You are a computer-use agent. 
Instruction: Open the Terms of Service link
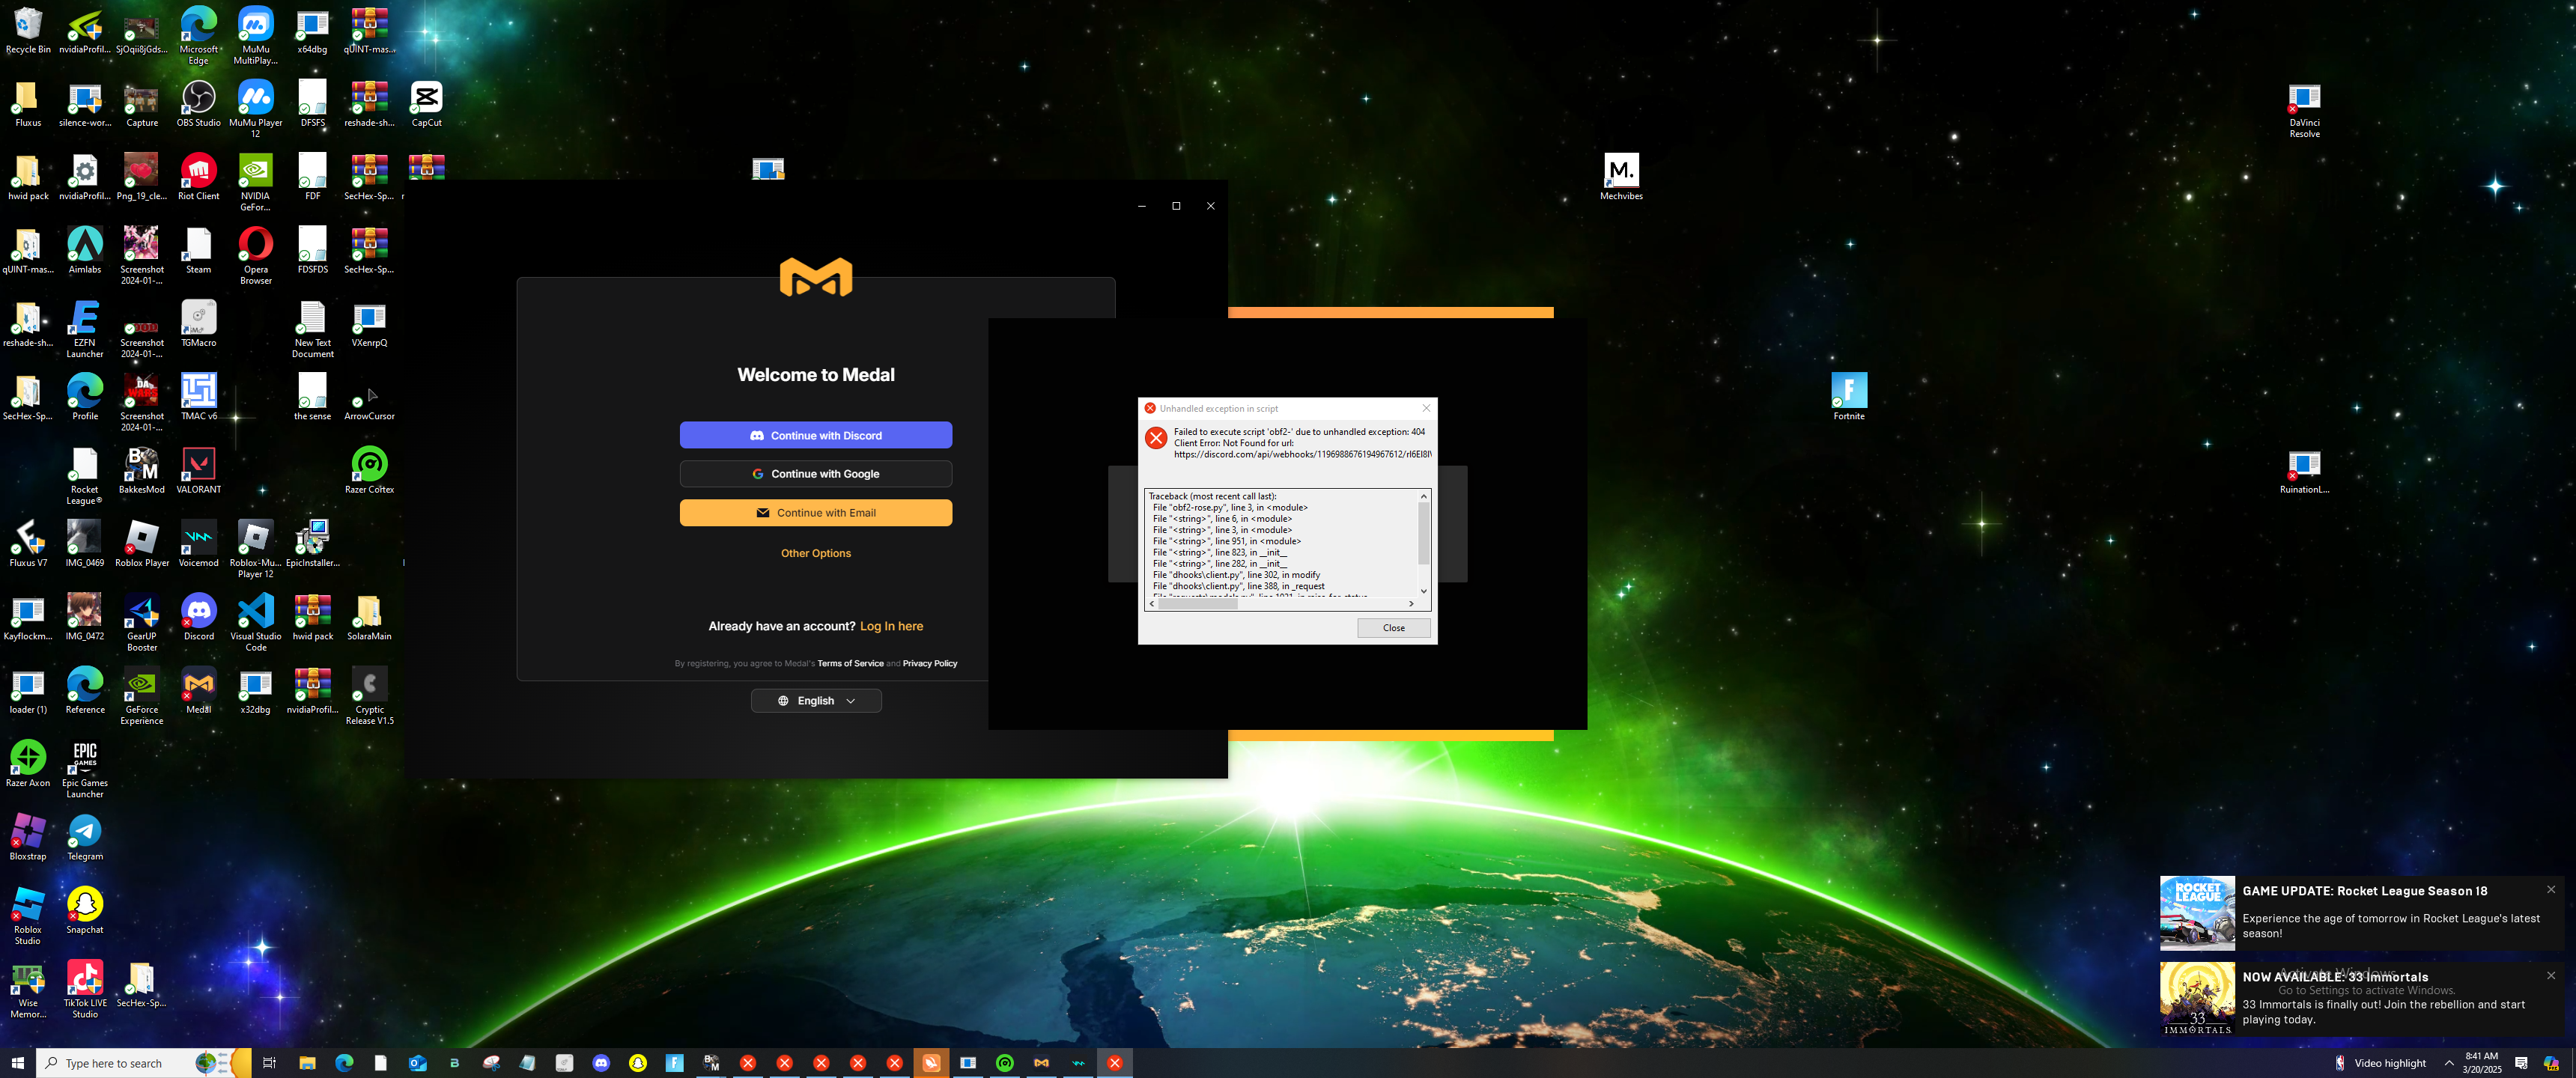[x=850, y=663]
